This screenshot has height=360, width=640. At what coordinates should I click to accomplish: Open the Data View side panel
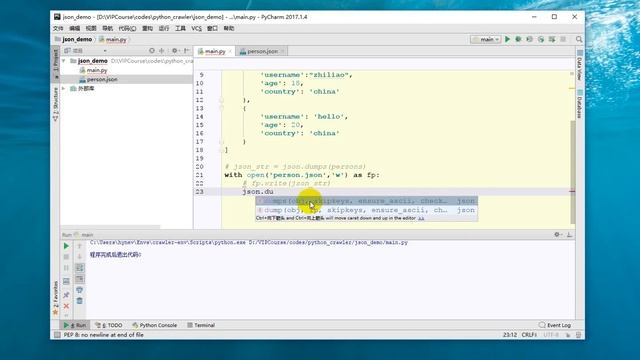(580, 65)
